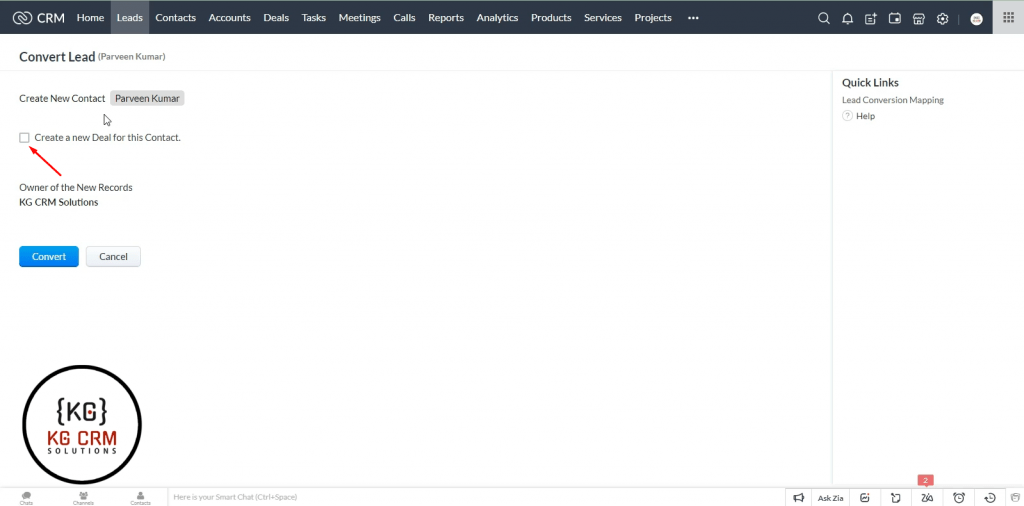The height and width of the screenshot is (506, 1024).
Task: Click the quick create plus icon
Action: coord(871,18)
